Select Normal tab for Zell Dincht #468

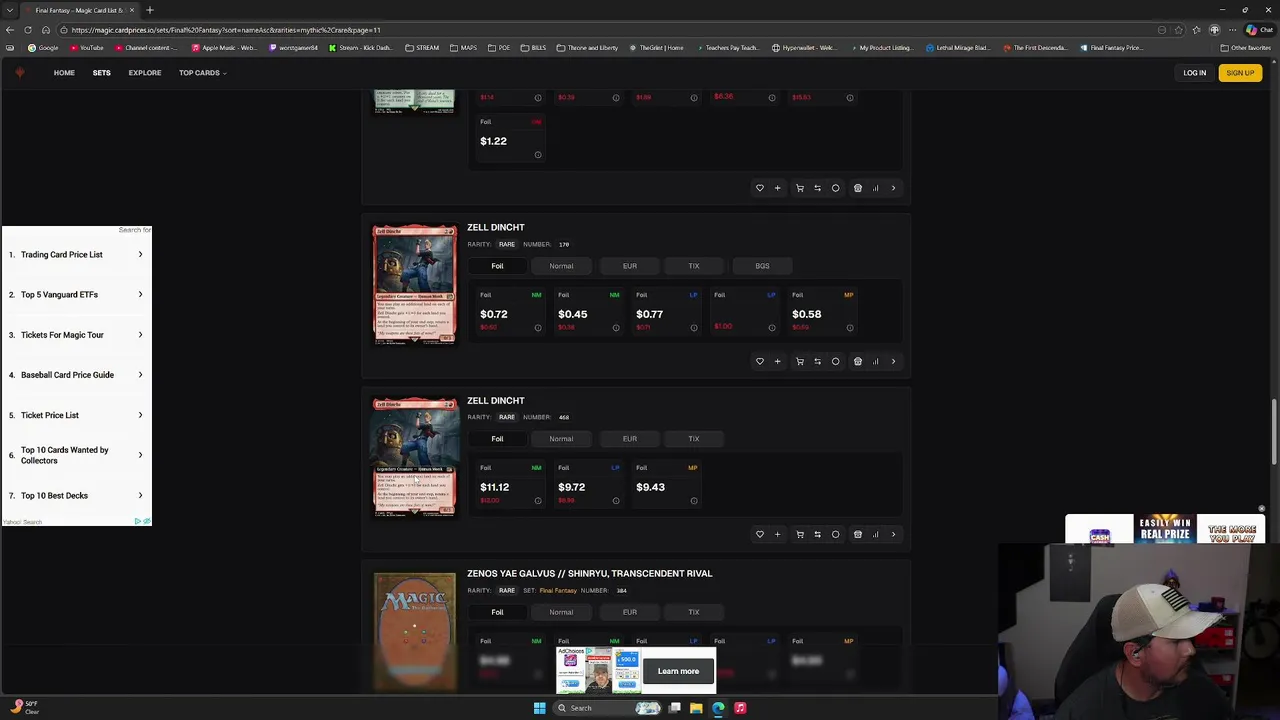coord(561,439)
